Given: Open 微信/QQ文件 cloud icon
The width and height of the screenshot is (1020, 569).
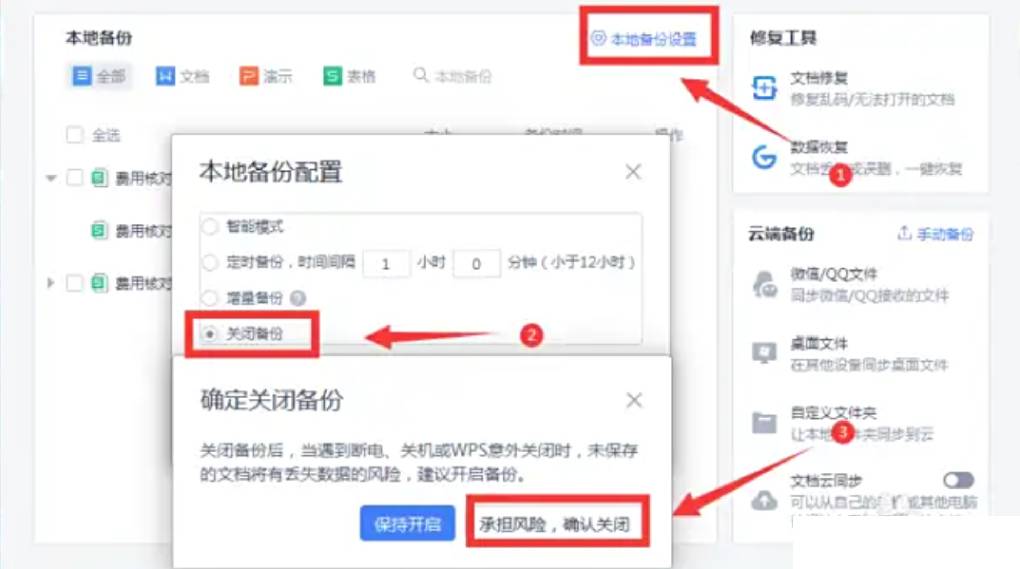Looking at the screenshot, I should [765, 284].
